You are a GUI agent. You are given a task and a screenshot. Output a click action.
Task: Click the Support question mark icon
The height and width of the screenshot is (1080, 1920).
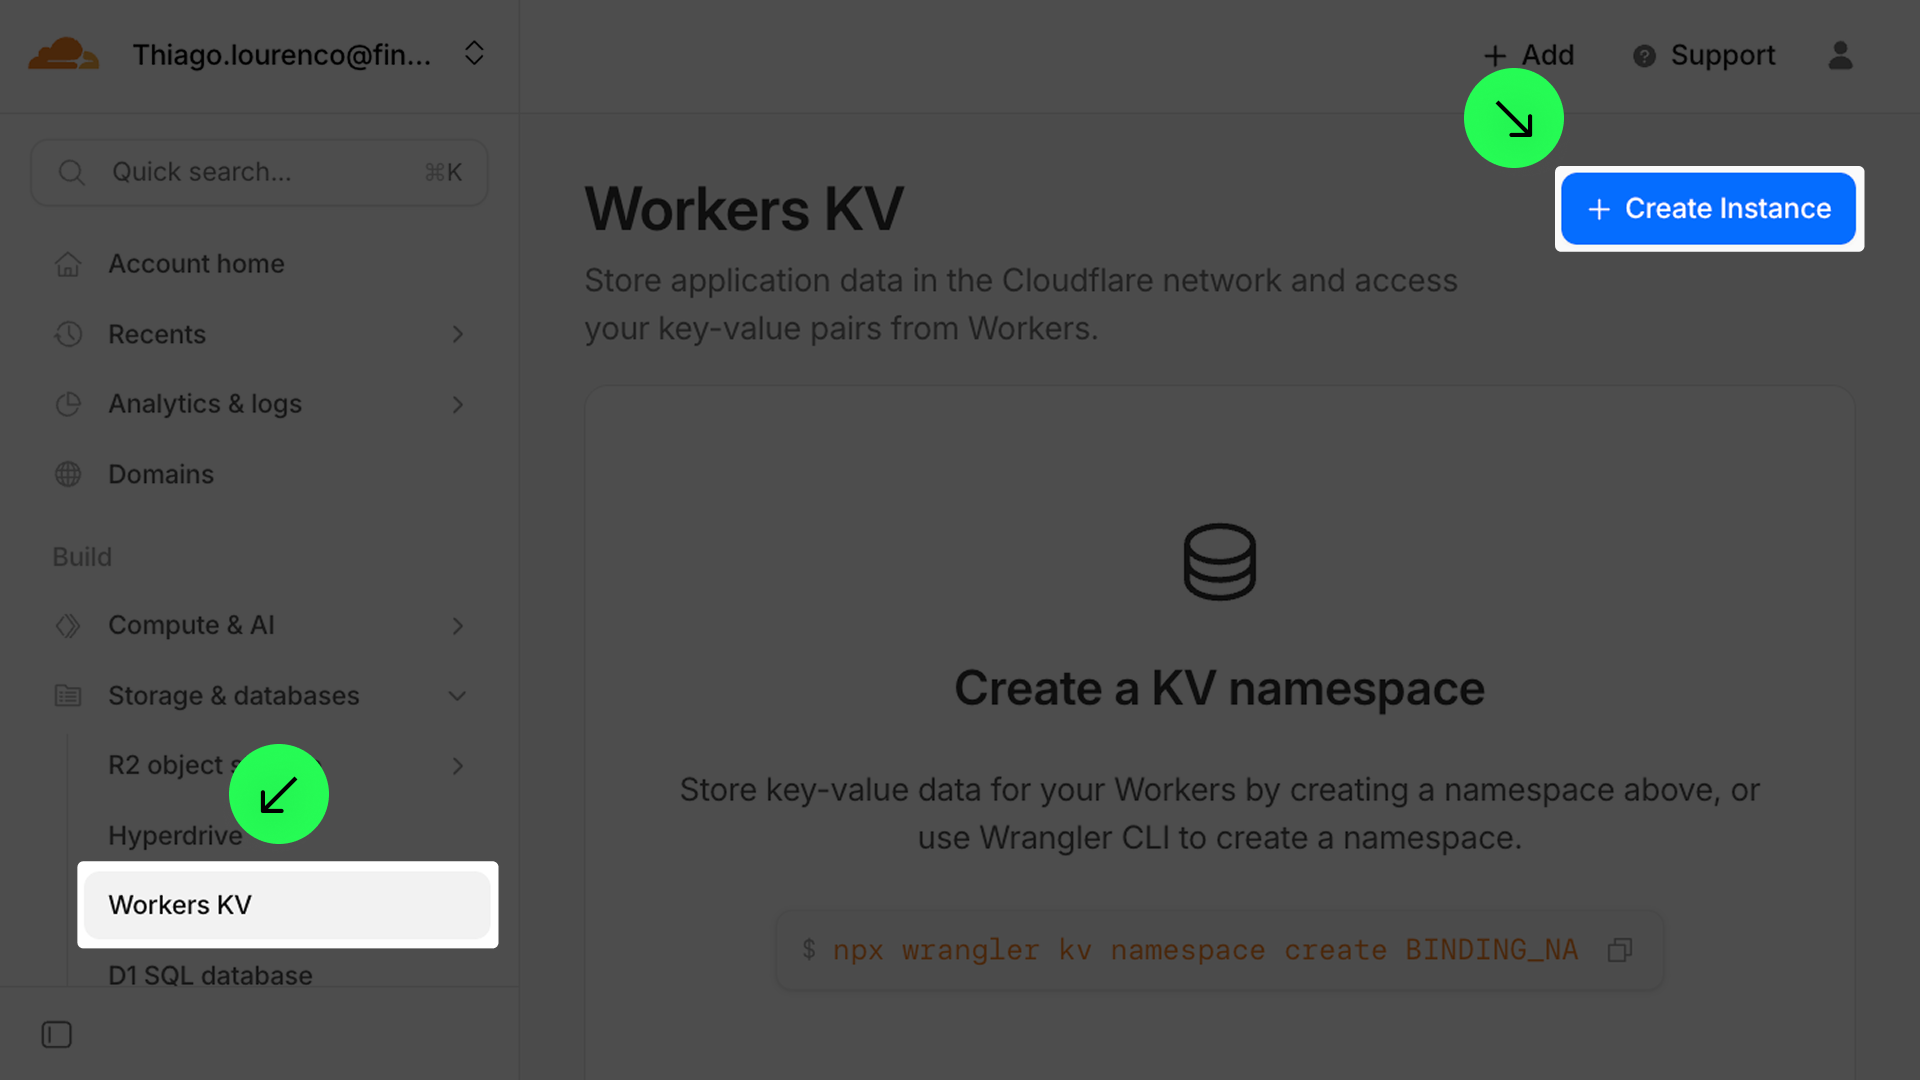pos(1644,56)
